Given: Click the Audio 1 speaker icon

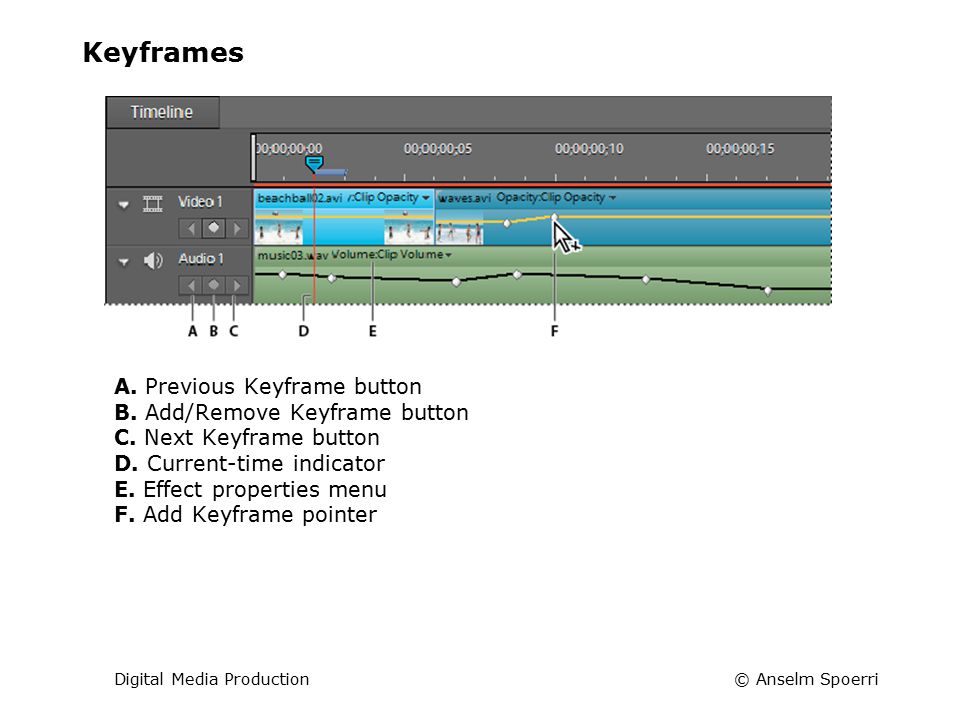Looking at the screenshot, I should [152, 261].
